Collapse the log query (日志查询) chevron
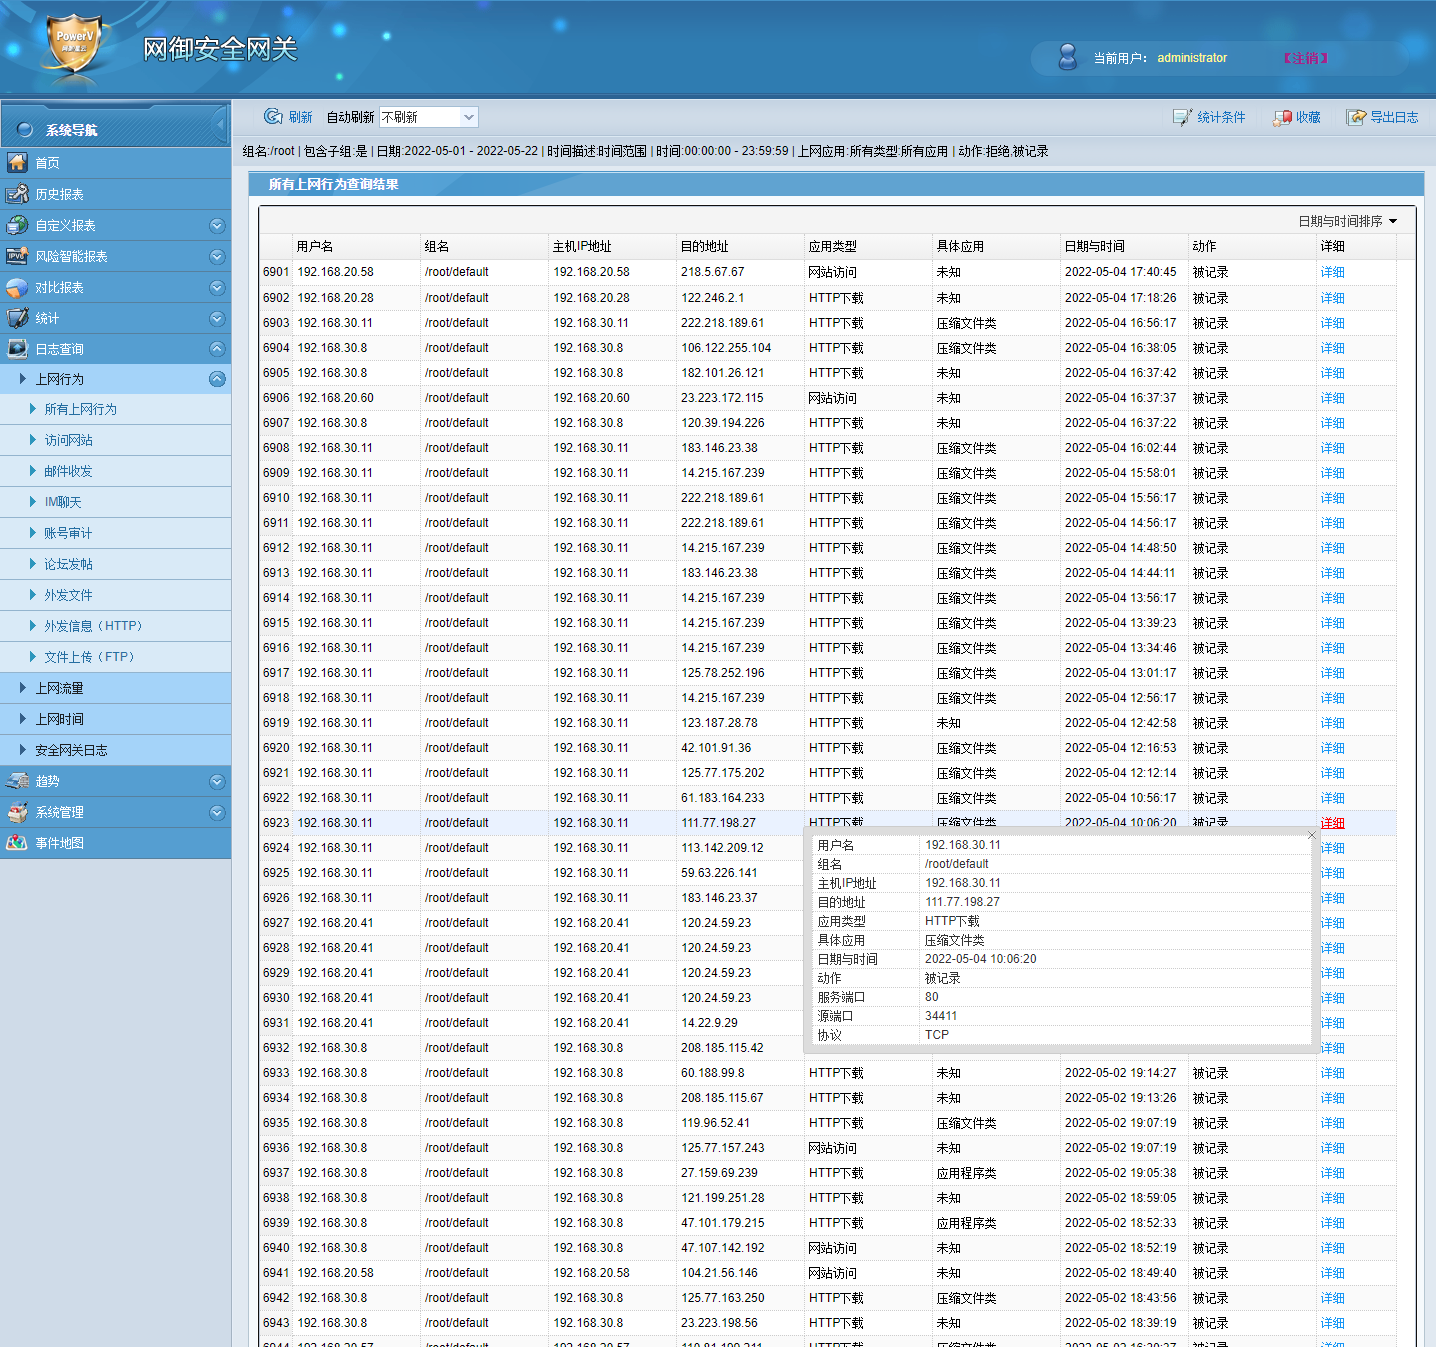The width and height of the screenshot is (1436, 1347). coord(217,349)
